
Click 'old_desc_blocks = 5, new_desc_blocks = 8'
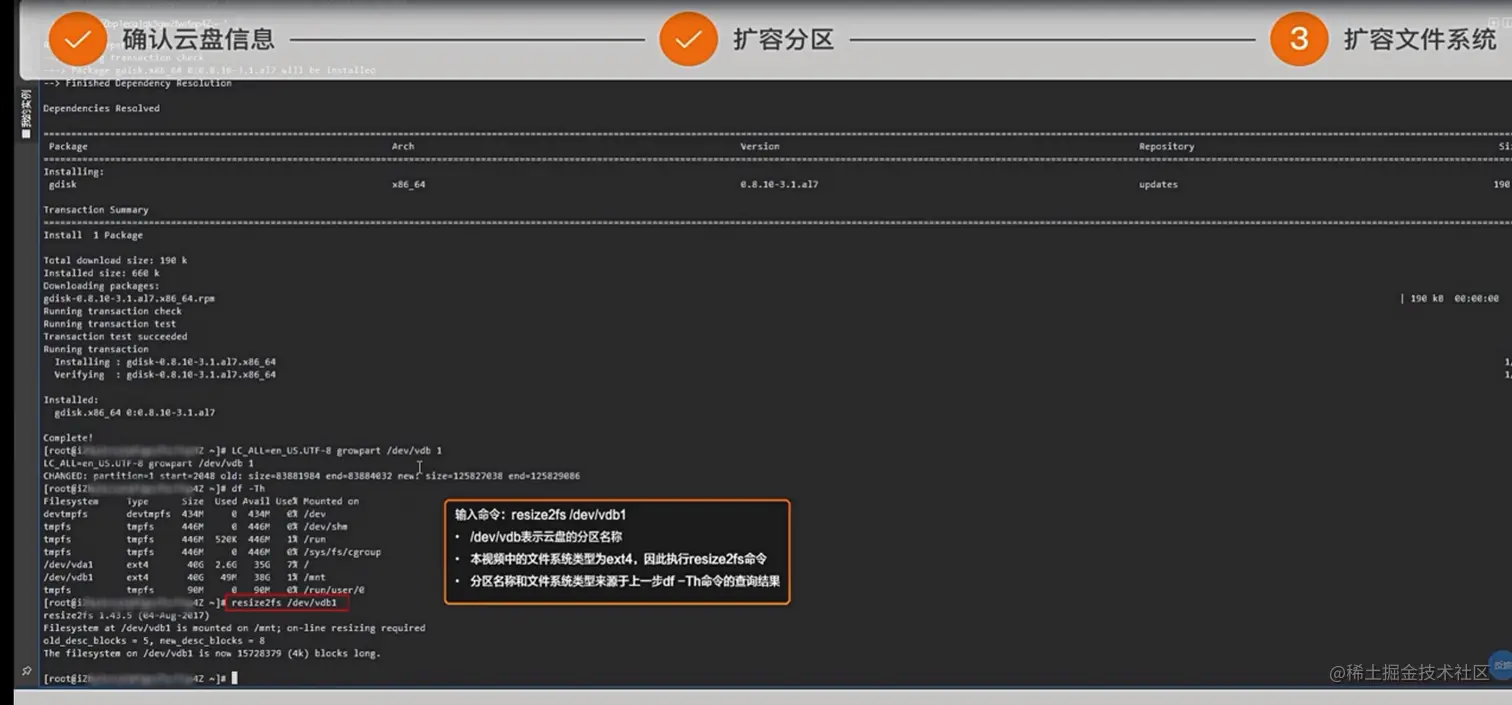pos(154,641)
